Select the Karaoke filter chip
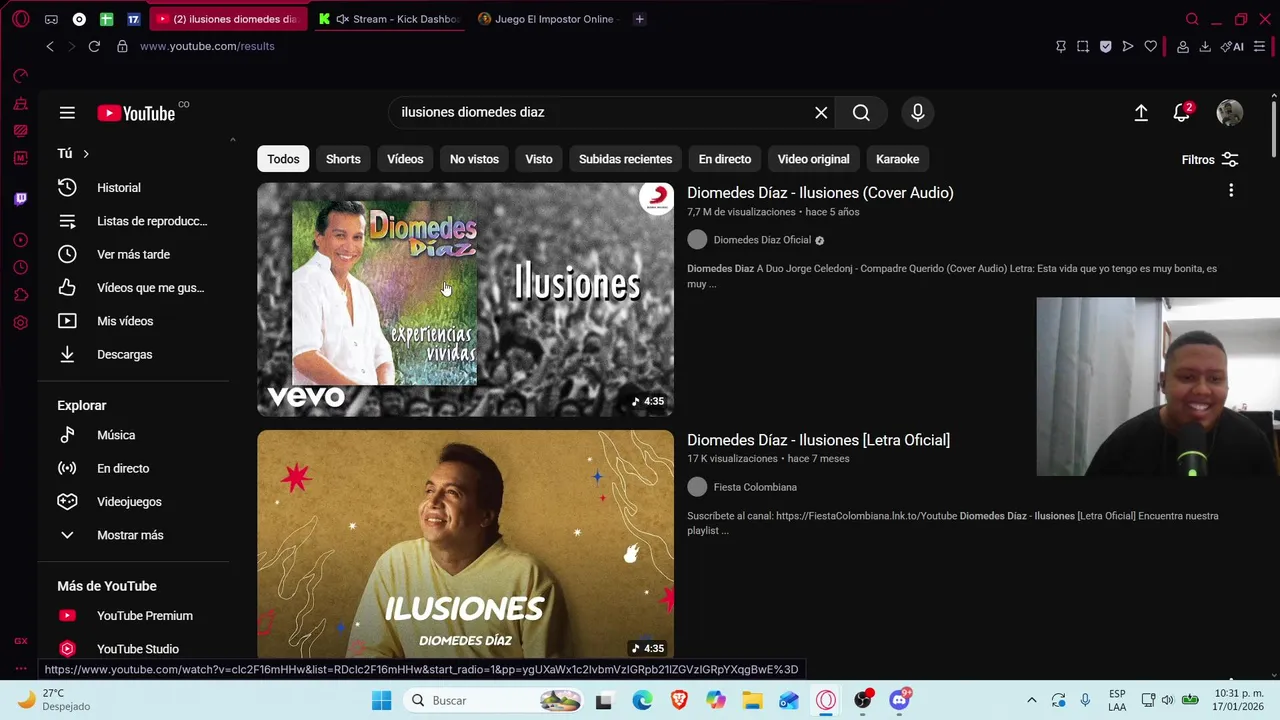 pos(897,159)
